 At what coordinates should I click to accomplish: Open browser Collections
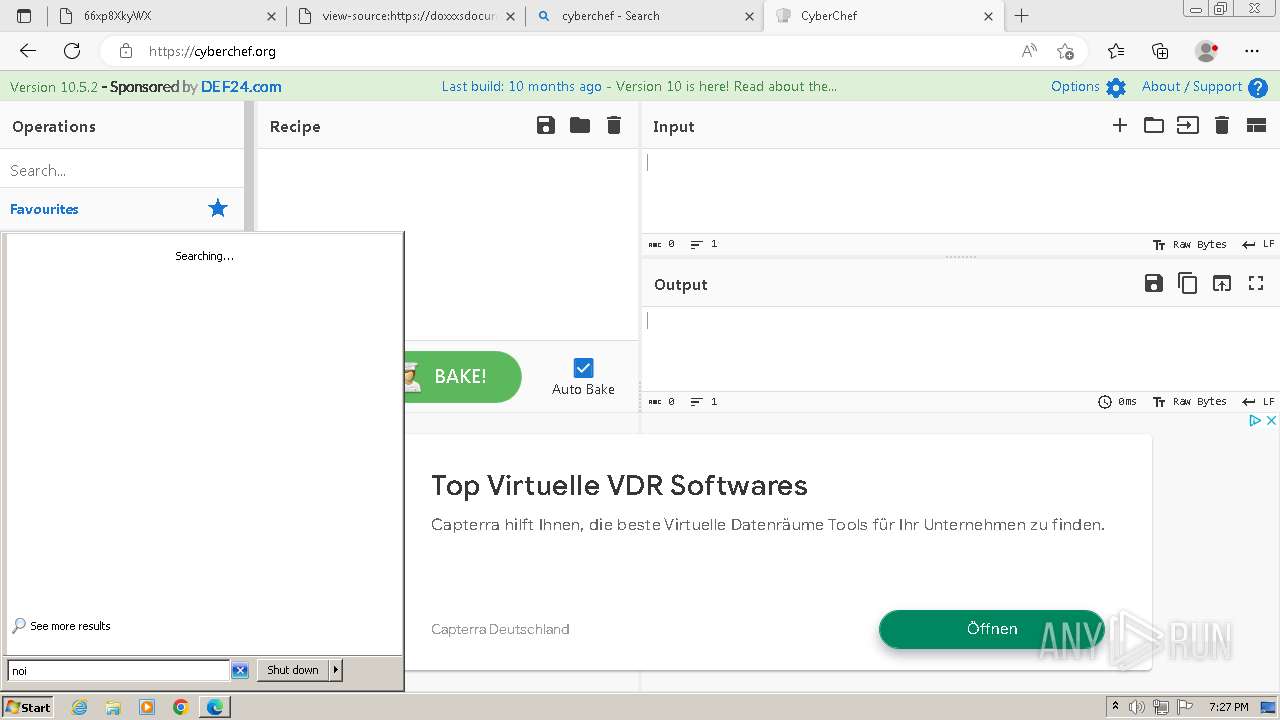coord(1160,51)
